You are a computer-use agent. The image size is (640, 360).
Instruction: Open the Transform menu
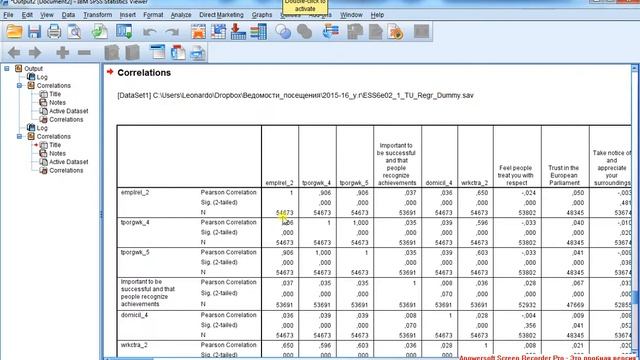pyautogui.click(x=98, y=15)
